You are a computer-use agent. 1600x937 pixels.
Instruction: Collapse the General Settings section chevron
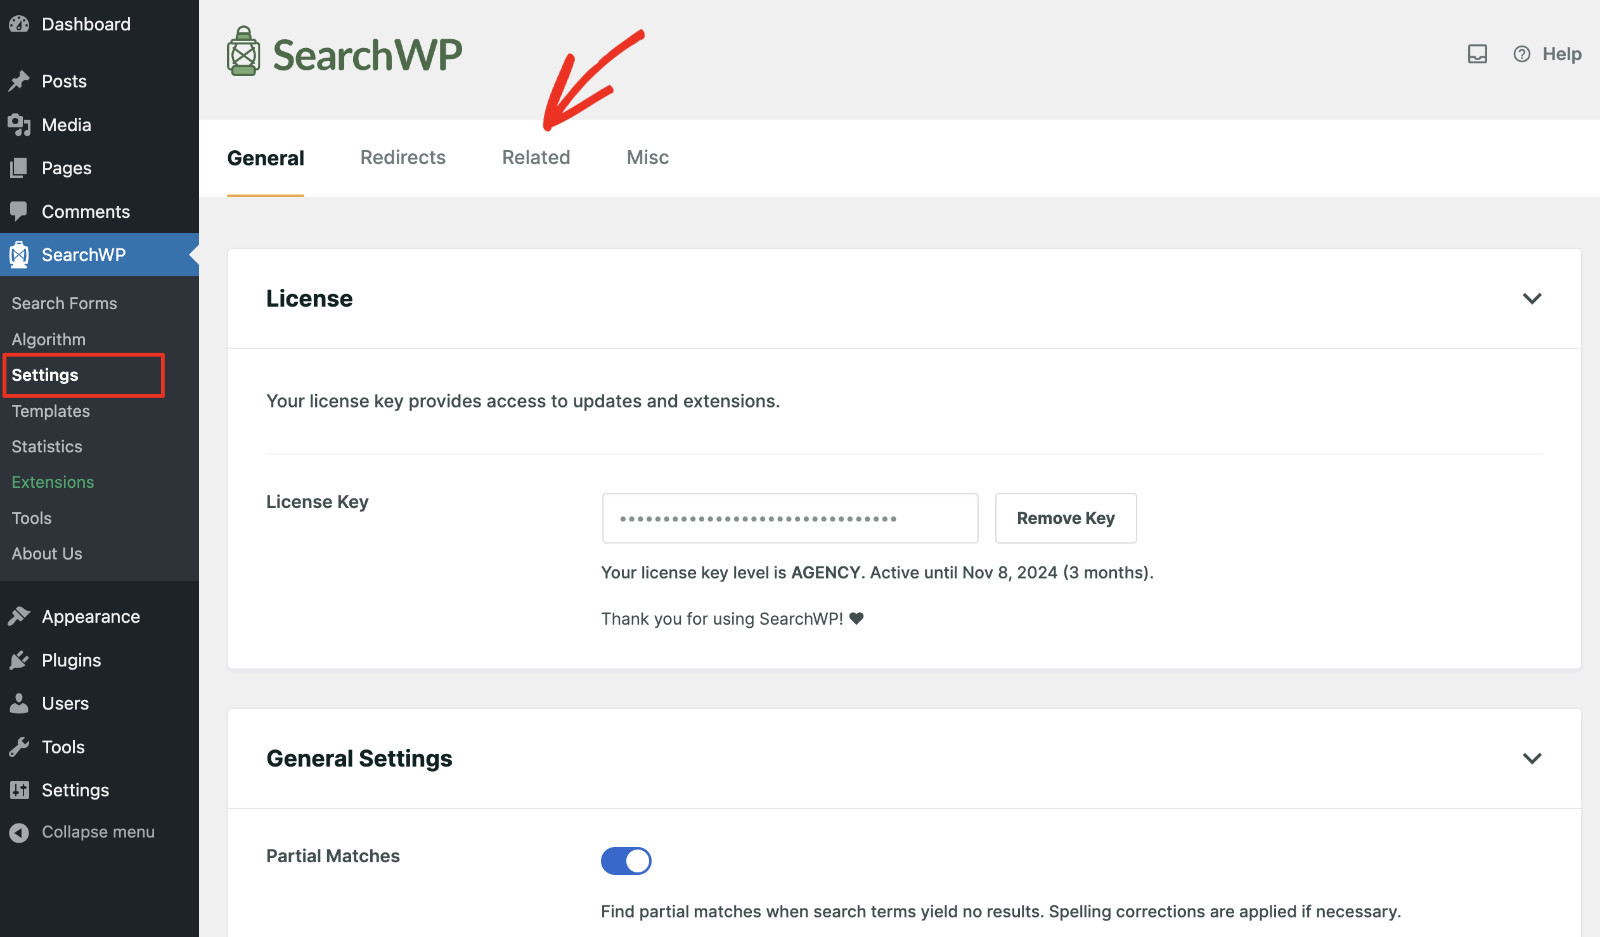[1532, 758]
